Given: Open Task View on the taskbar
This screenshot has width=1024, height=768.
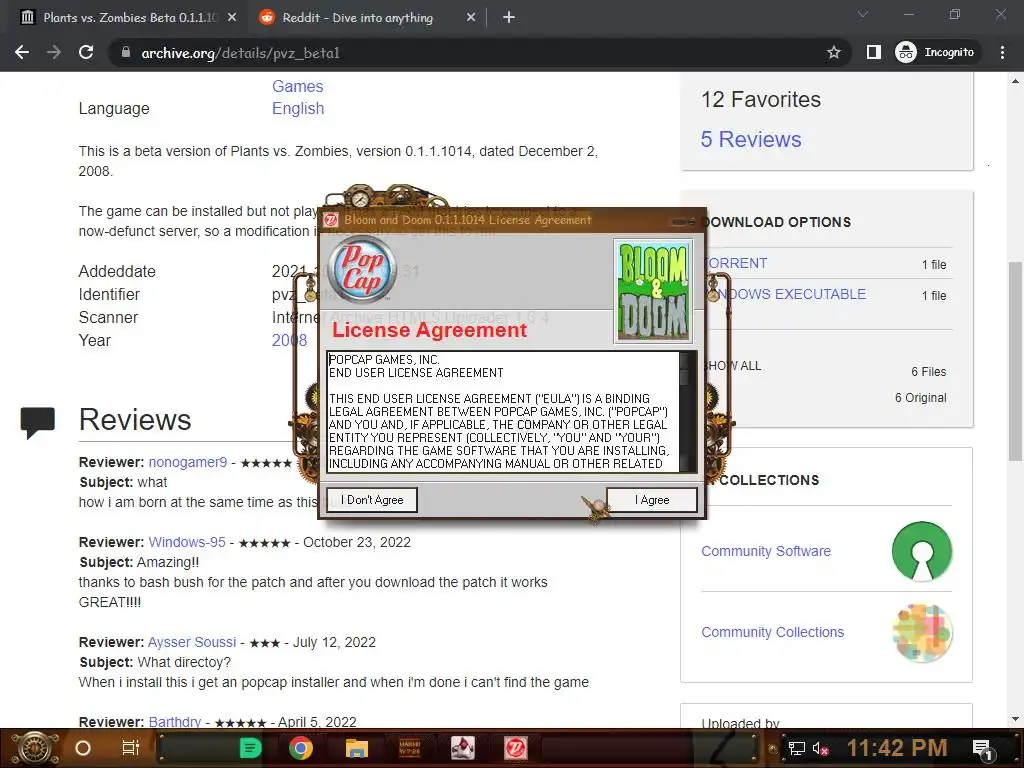Looking at the screenshot, I should pyautogui.click(x=131, y=748).
